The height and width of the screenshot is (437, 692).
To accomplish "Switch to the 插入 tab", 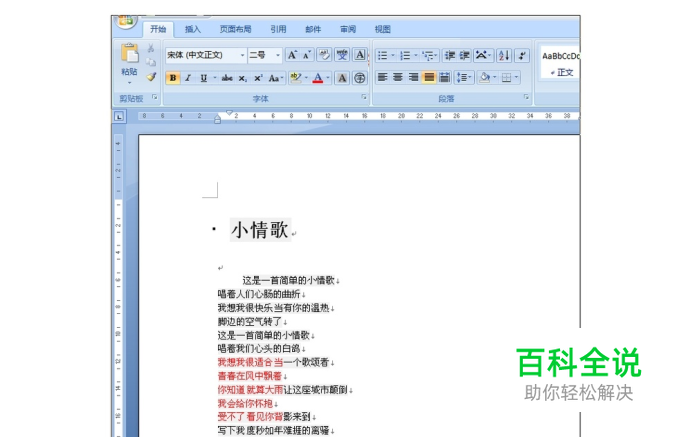I will coord(192,29).
